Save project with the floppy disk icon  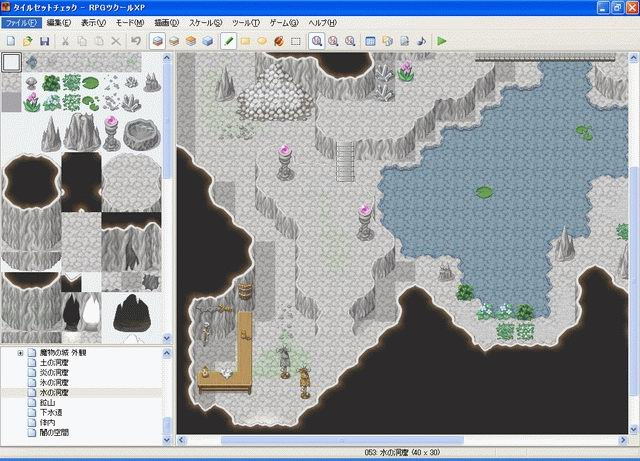[x=45, y=41]
